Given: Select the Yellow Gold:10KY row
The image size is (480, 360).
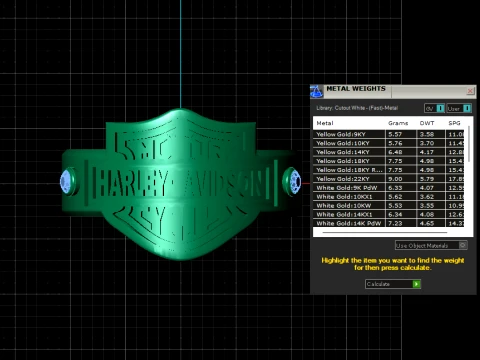Looking at the screenshot, I should pos(388,143).
